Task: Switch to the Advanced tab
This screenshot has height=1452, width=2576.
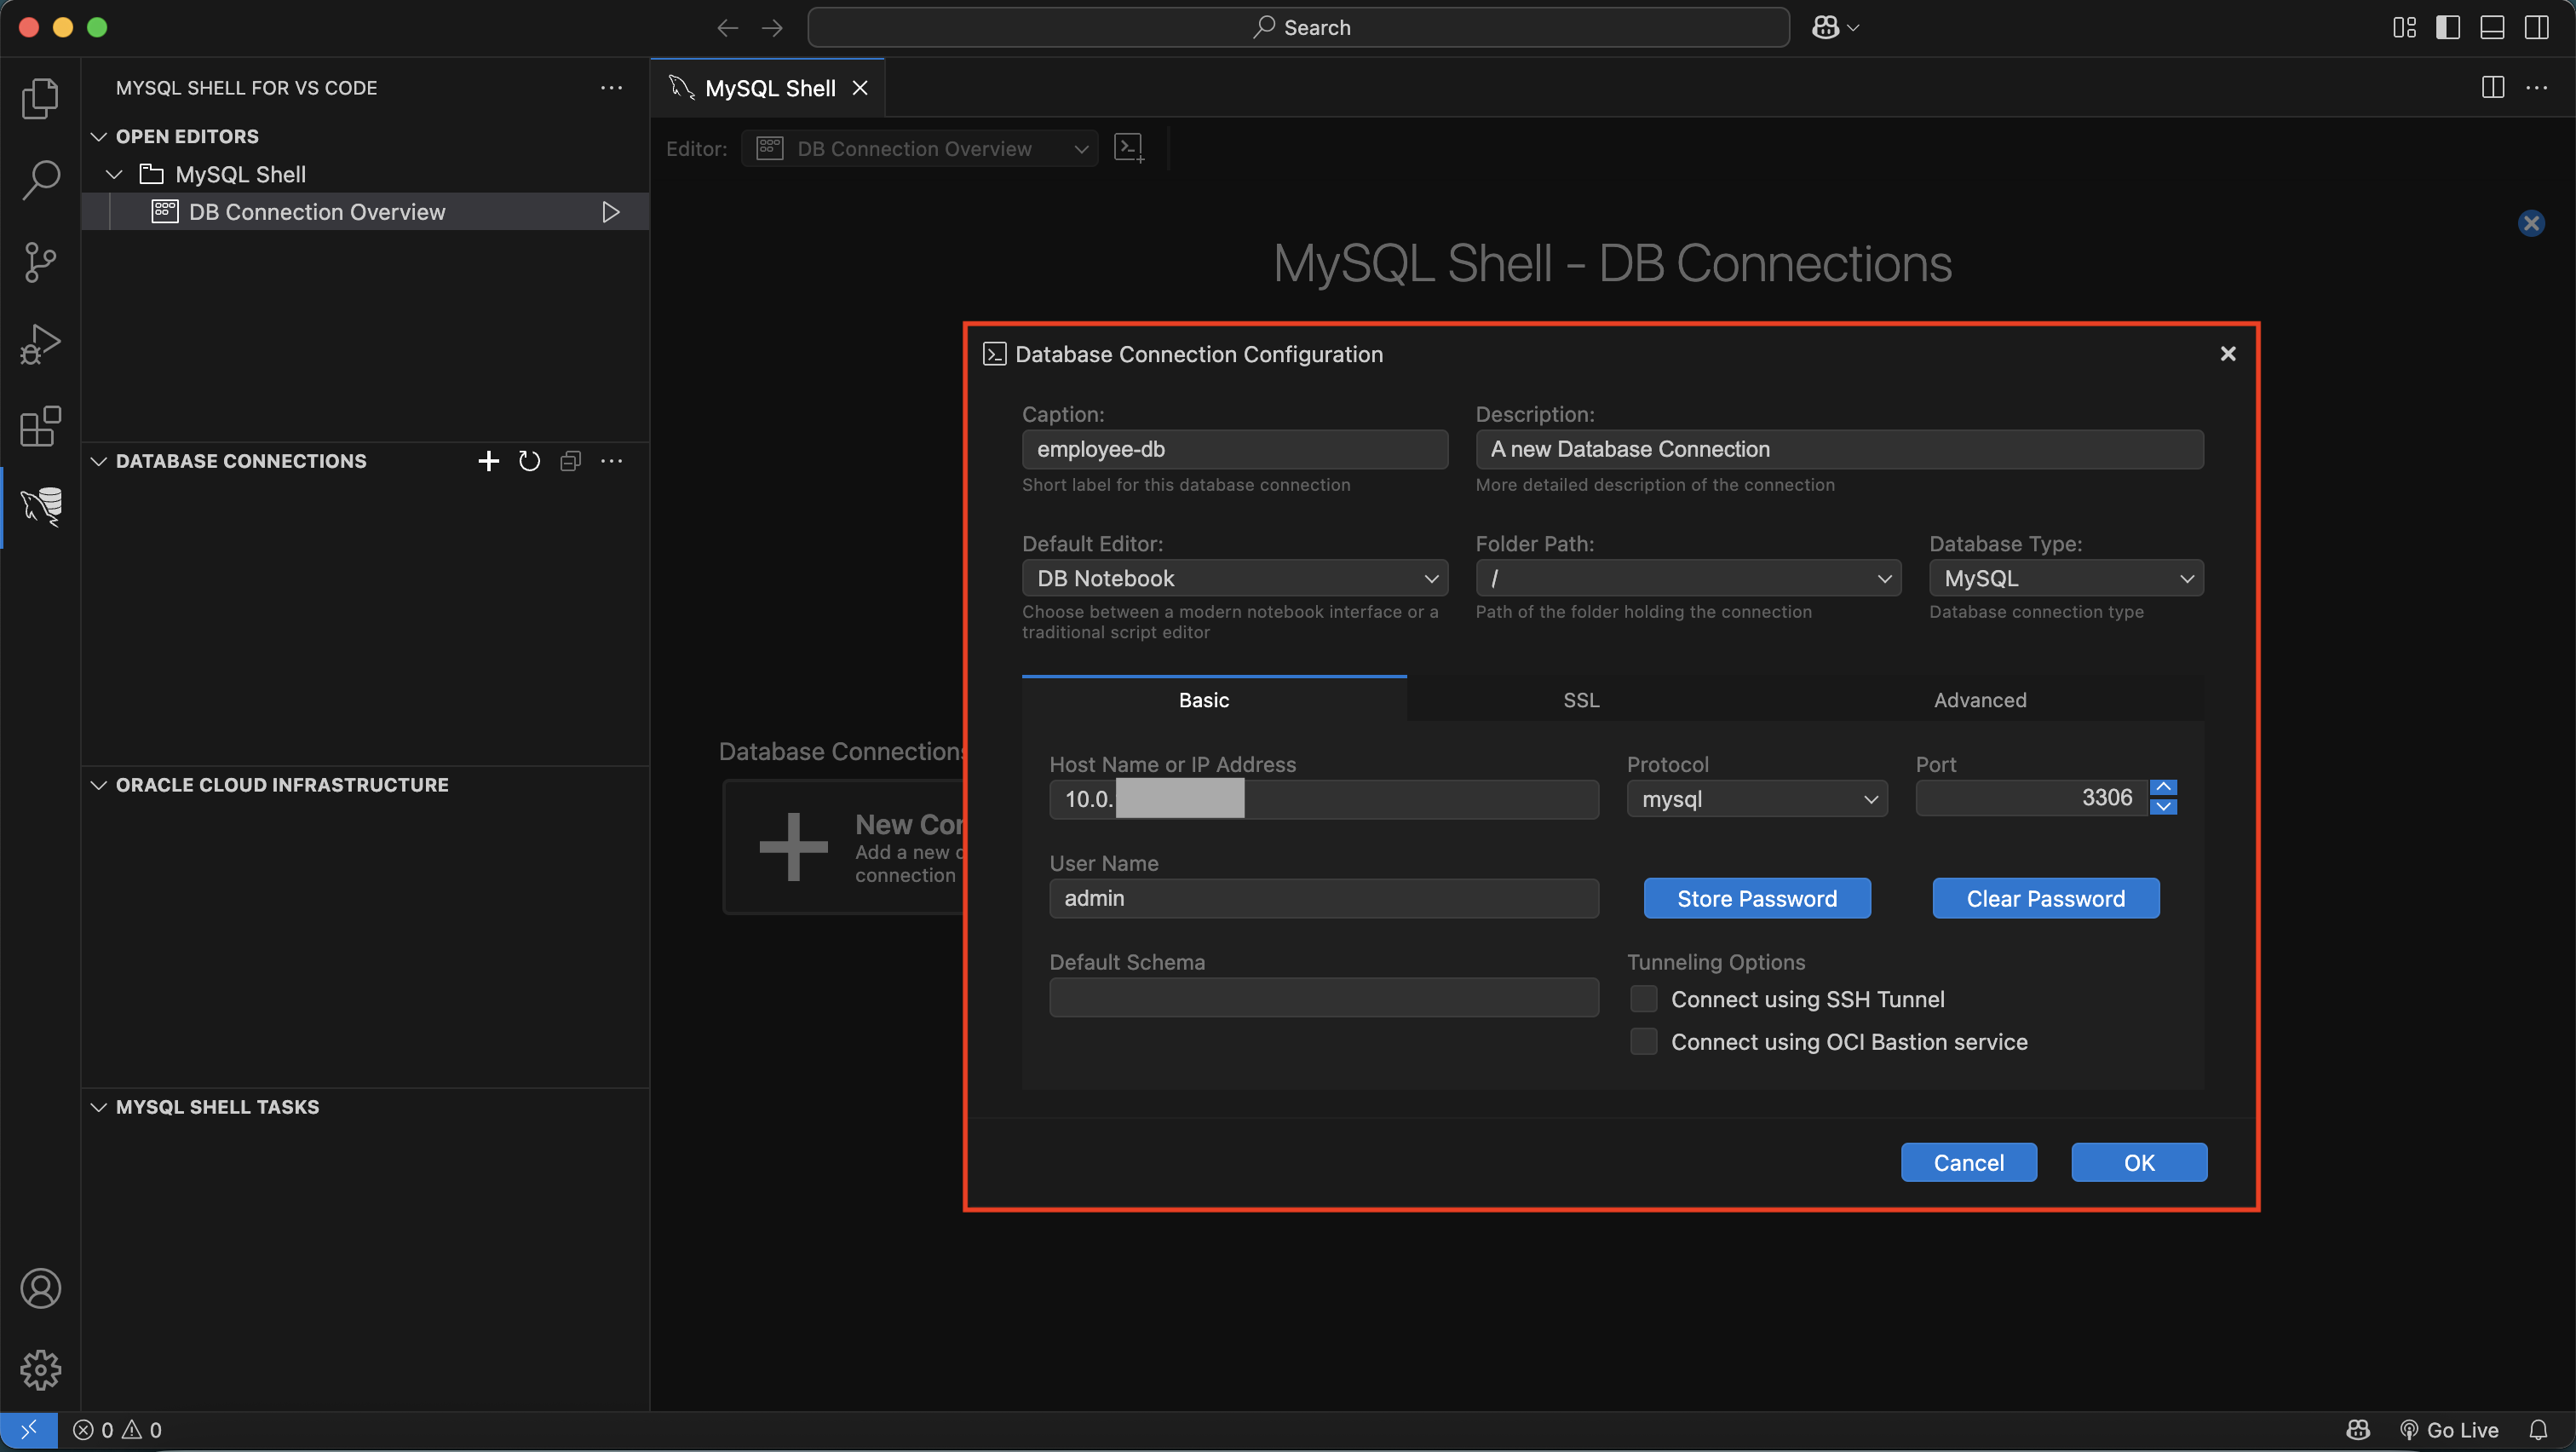Action: (x=1979, y=700)
